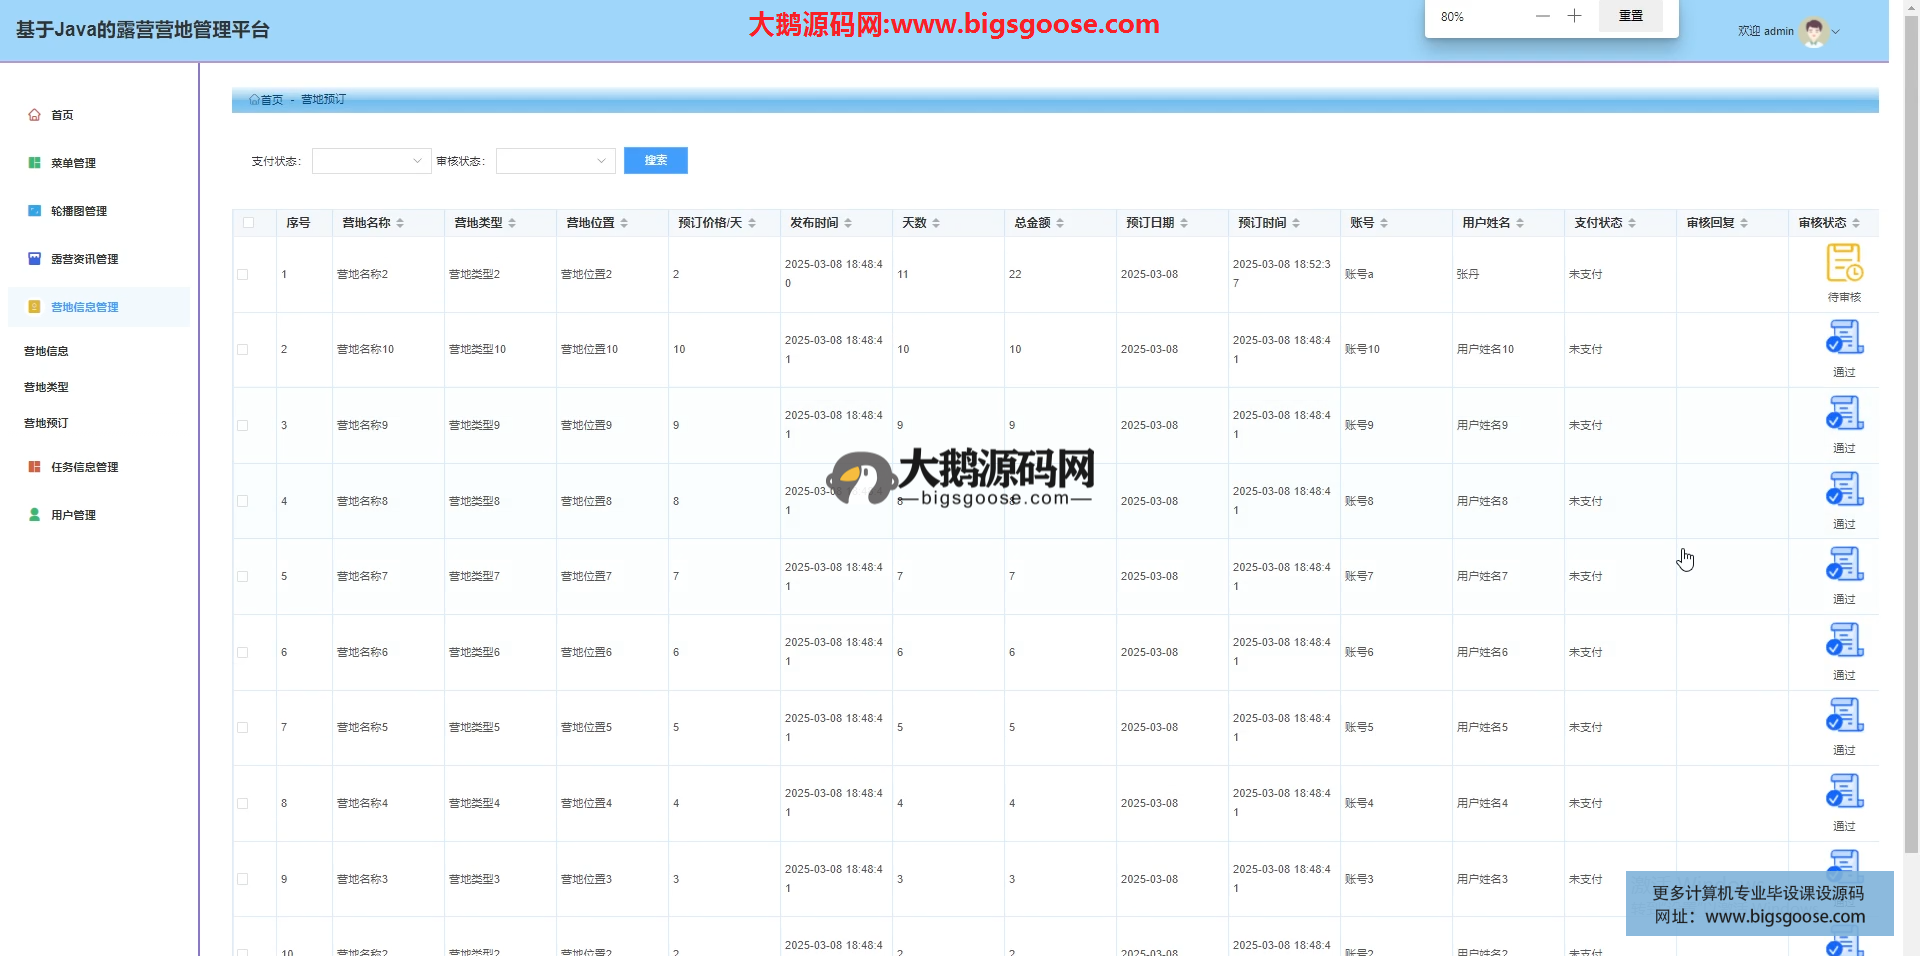Click the task information management icon
This screenshot has height=956, width=1920.
34,467
